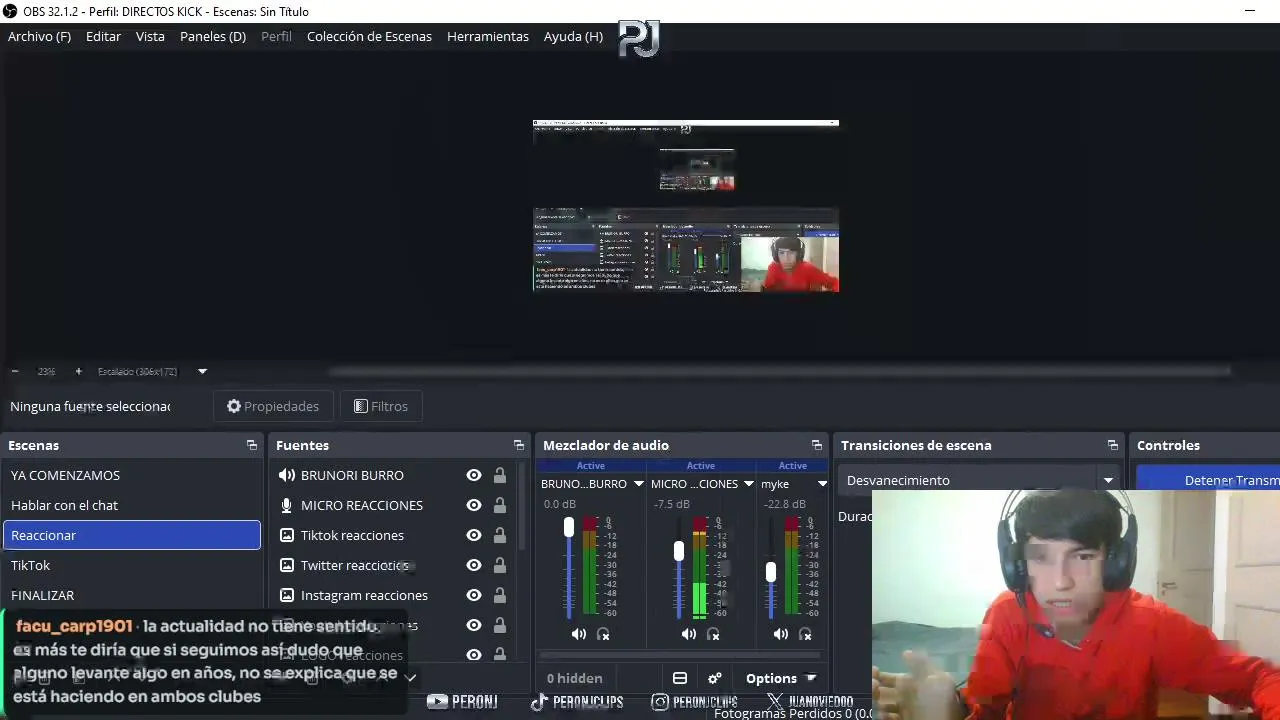The height and width of the screenshot is (720, 1280).
Task: Click the BRUNO...BURRO volume fader handle
Action: [x=569, y=527]
